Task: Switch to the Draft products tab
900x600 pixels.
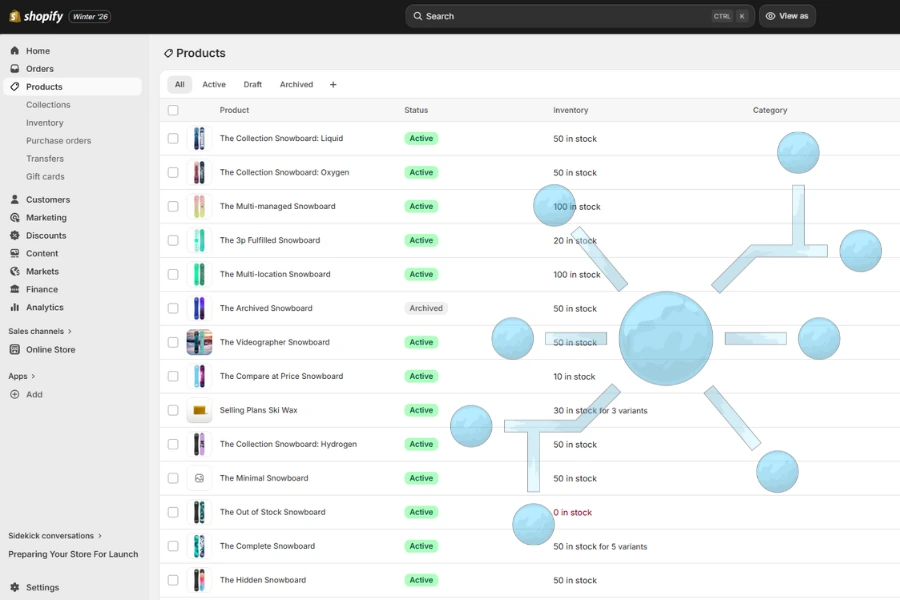Action: pyautogui.click(x=251, y=84)
